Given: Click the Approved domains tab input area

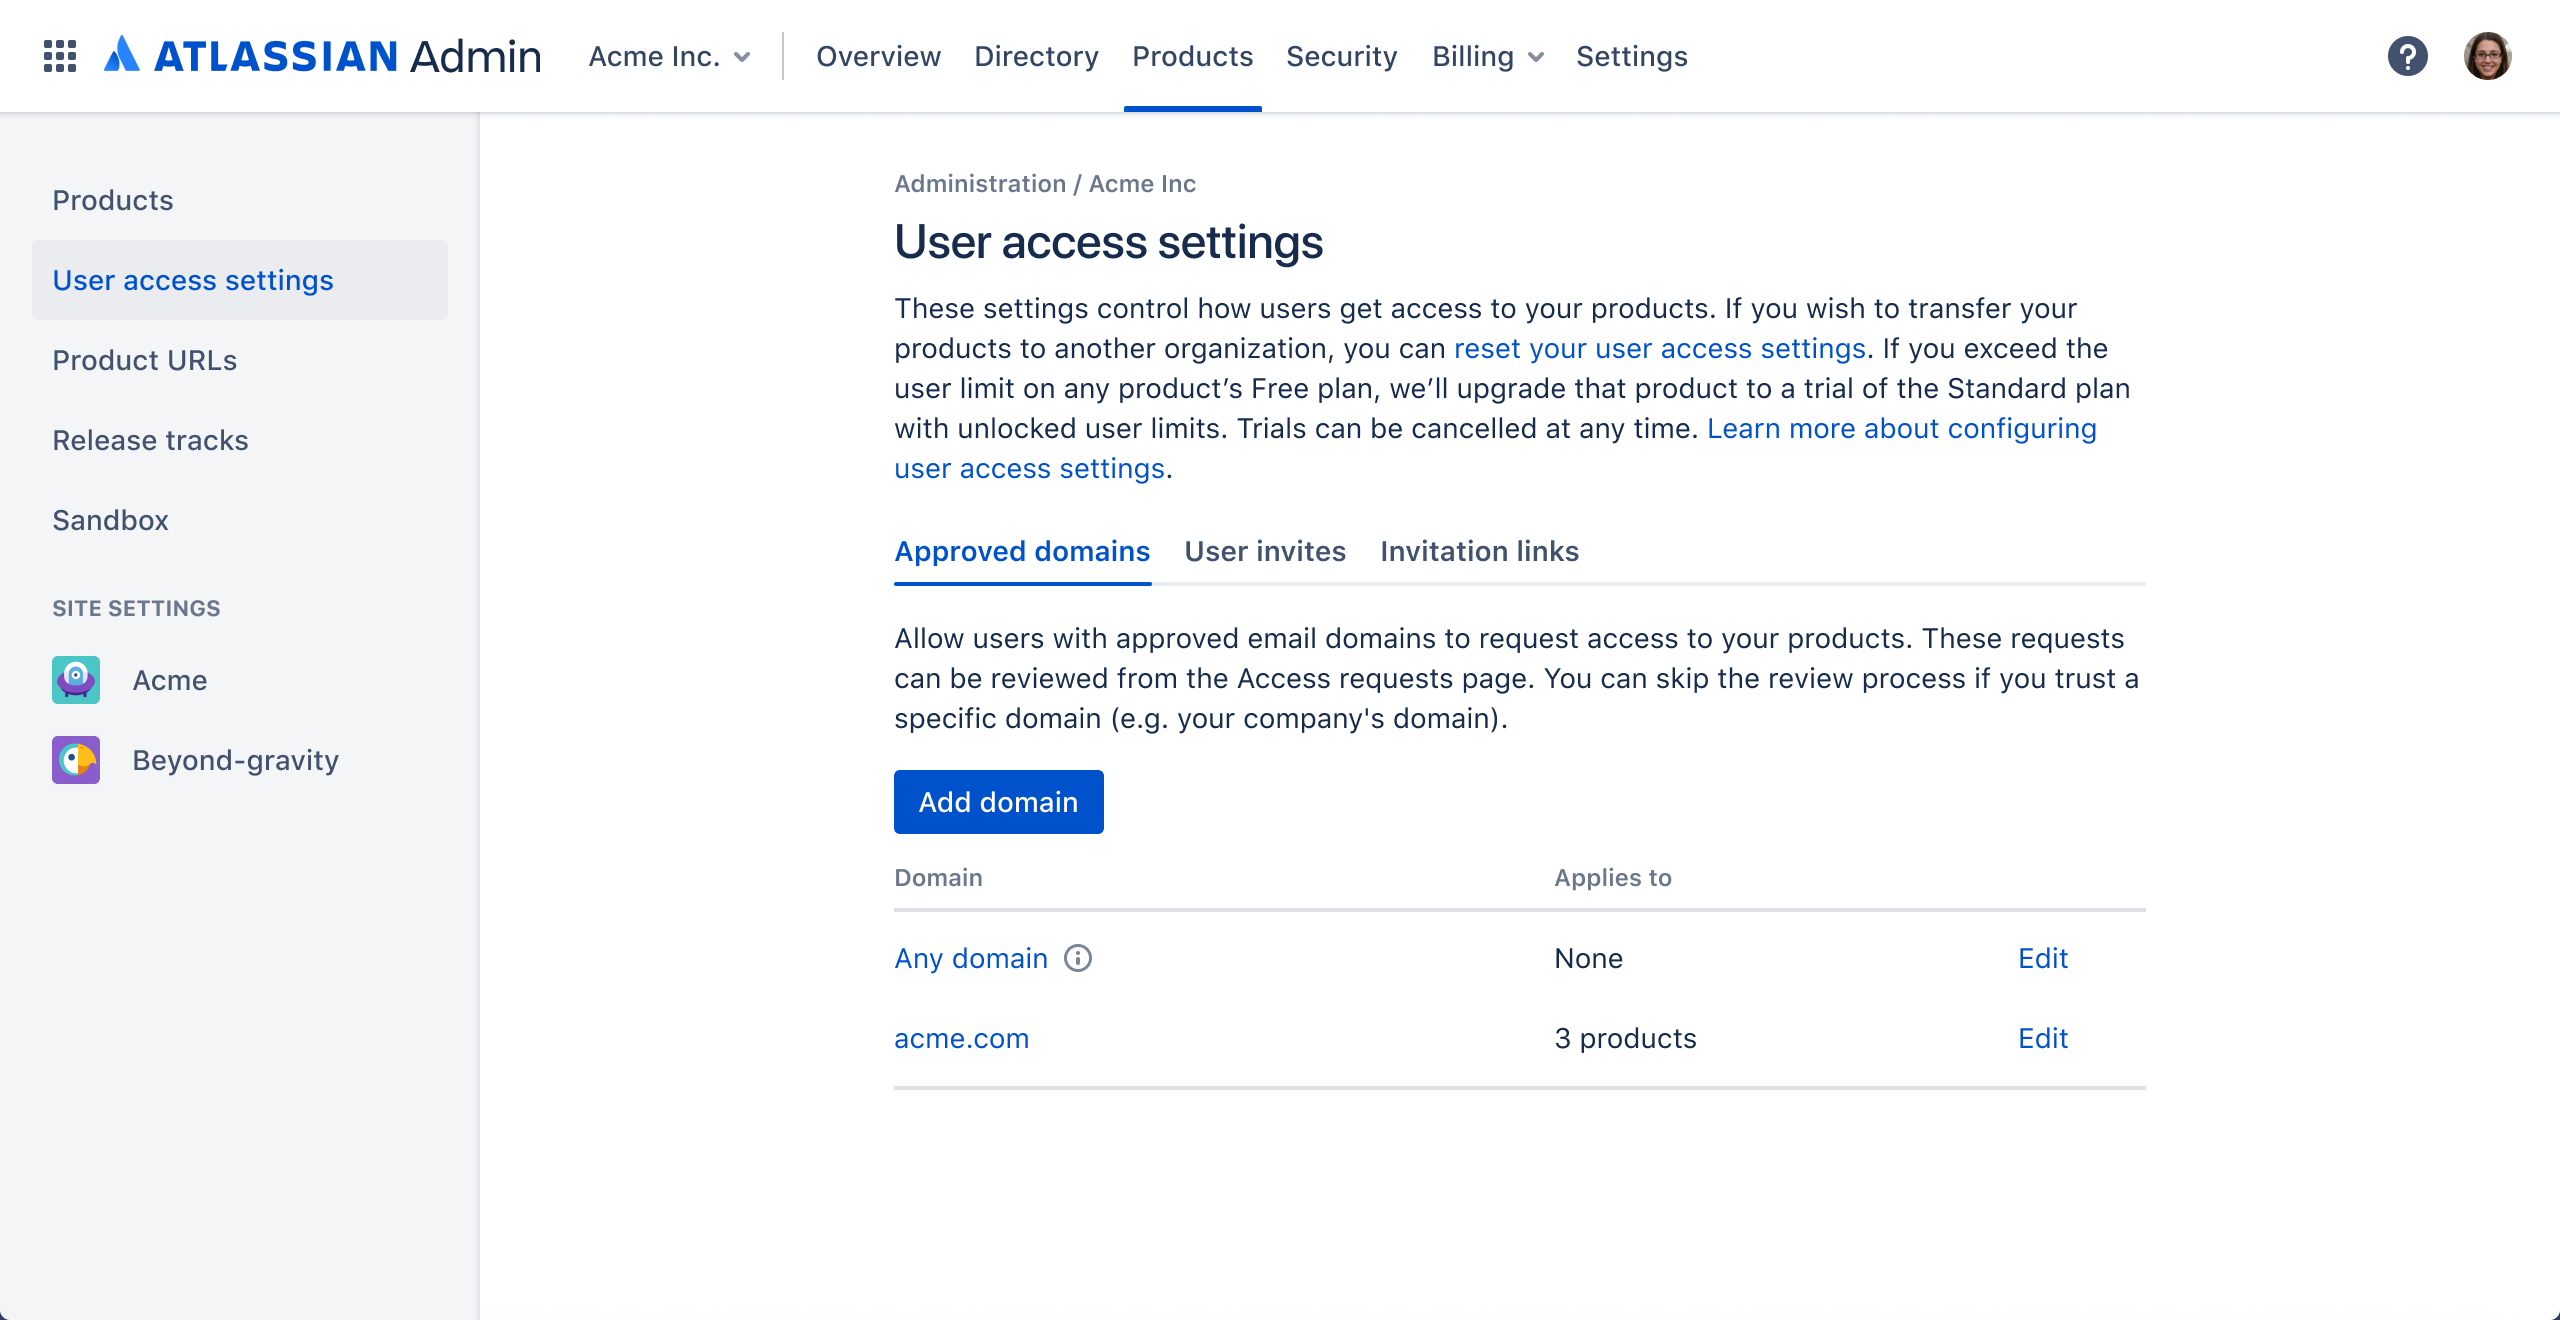Looking at the screenshot, I should coord(1022,551).
